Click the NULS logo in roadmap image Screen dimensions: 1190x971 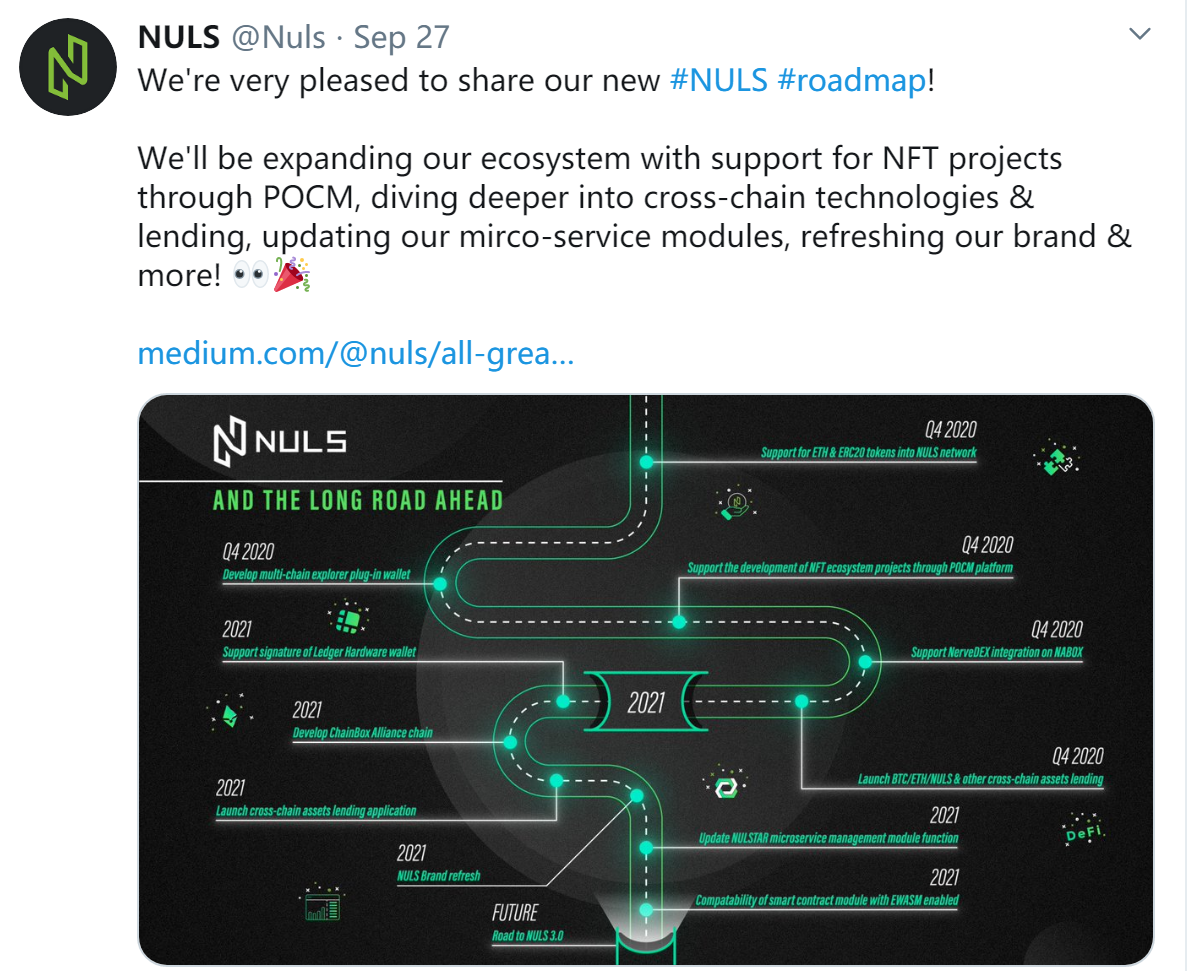click(x=279, y=441)
